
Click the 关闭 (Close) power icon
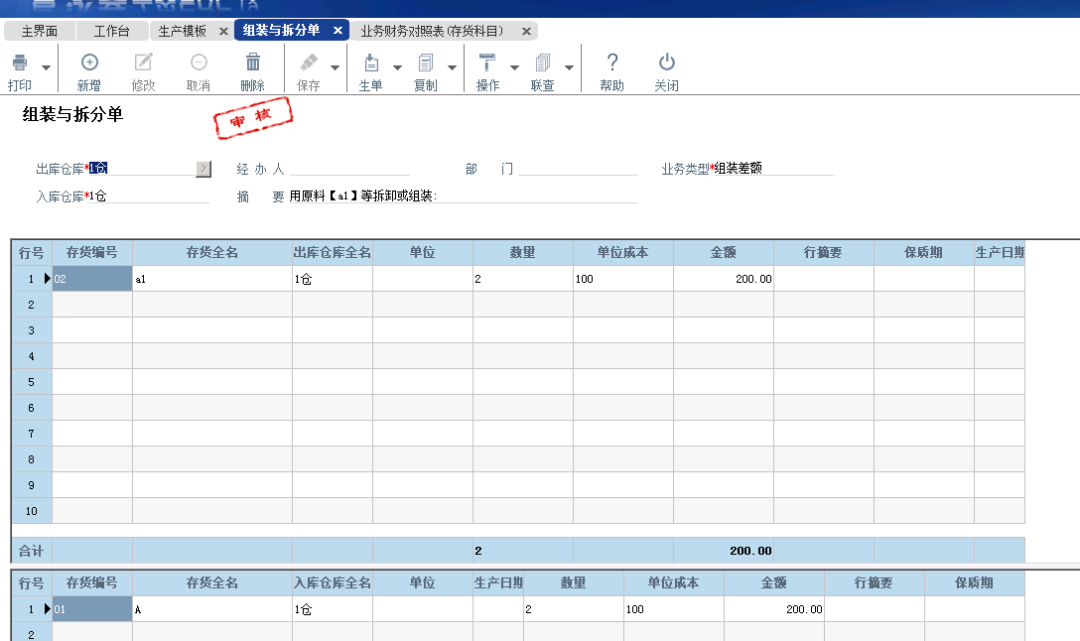(x=666, y=63)
